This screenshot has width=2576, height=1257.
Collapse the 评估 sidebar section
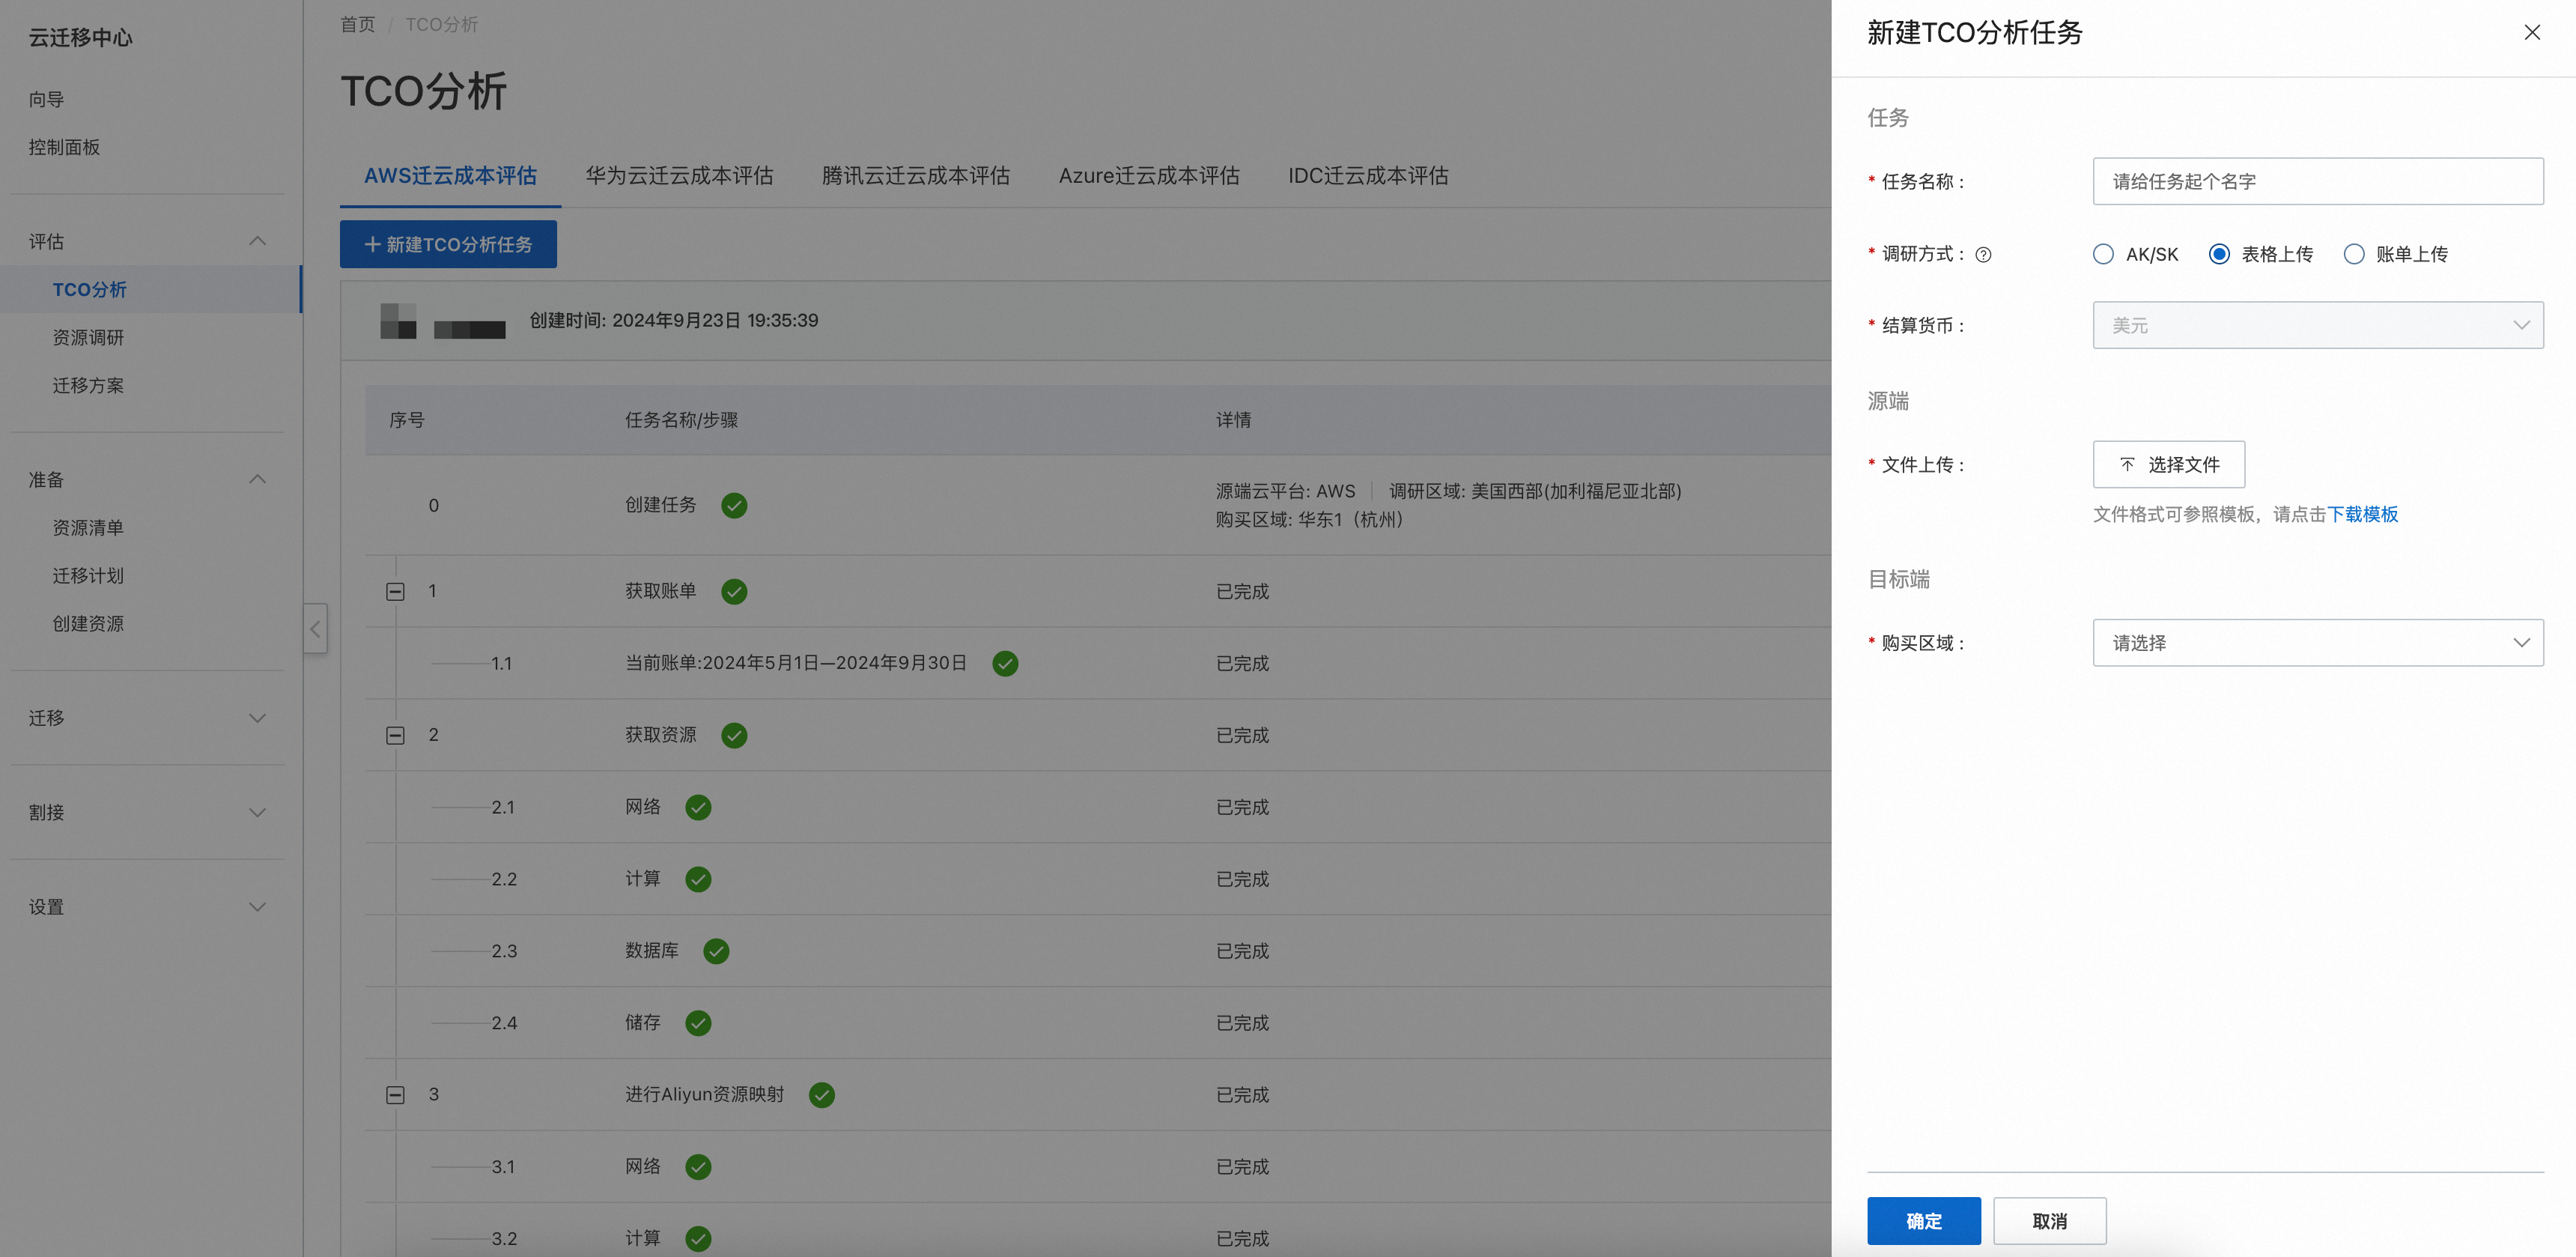pyautogui.click(x=257, y=241)
